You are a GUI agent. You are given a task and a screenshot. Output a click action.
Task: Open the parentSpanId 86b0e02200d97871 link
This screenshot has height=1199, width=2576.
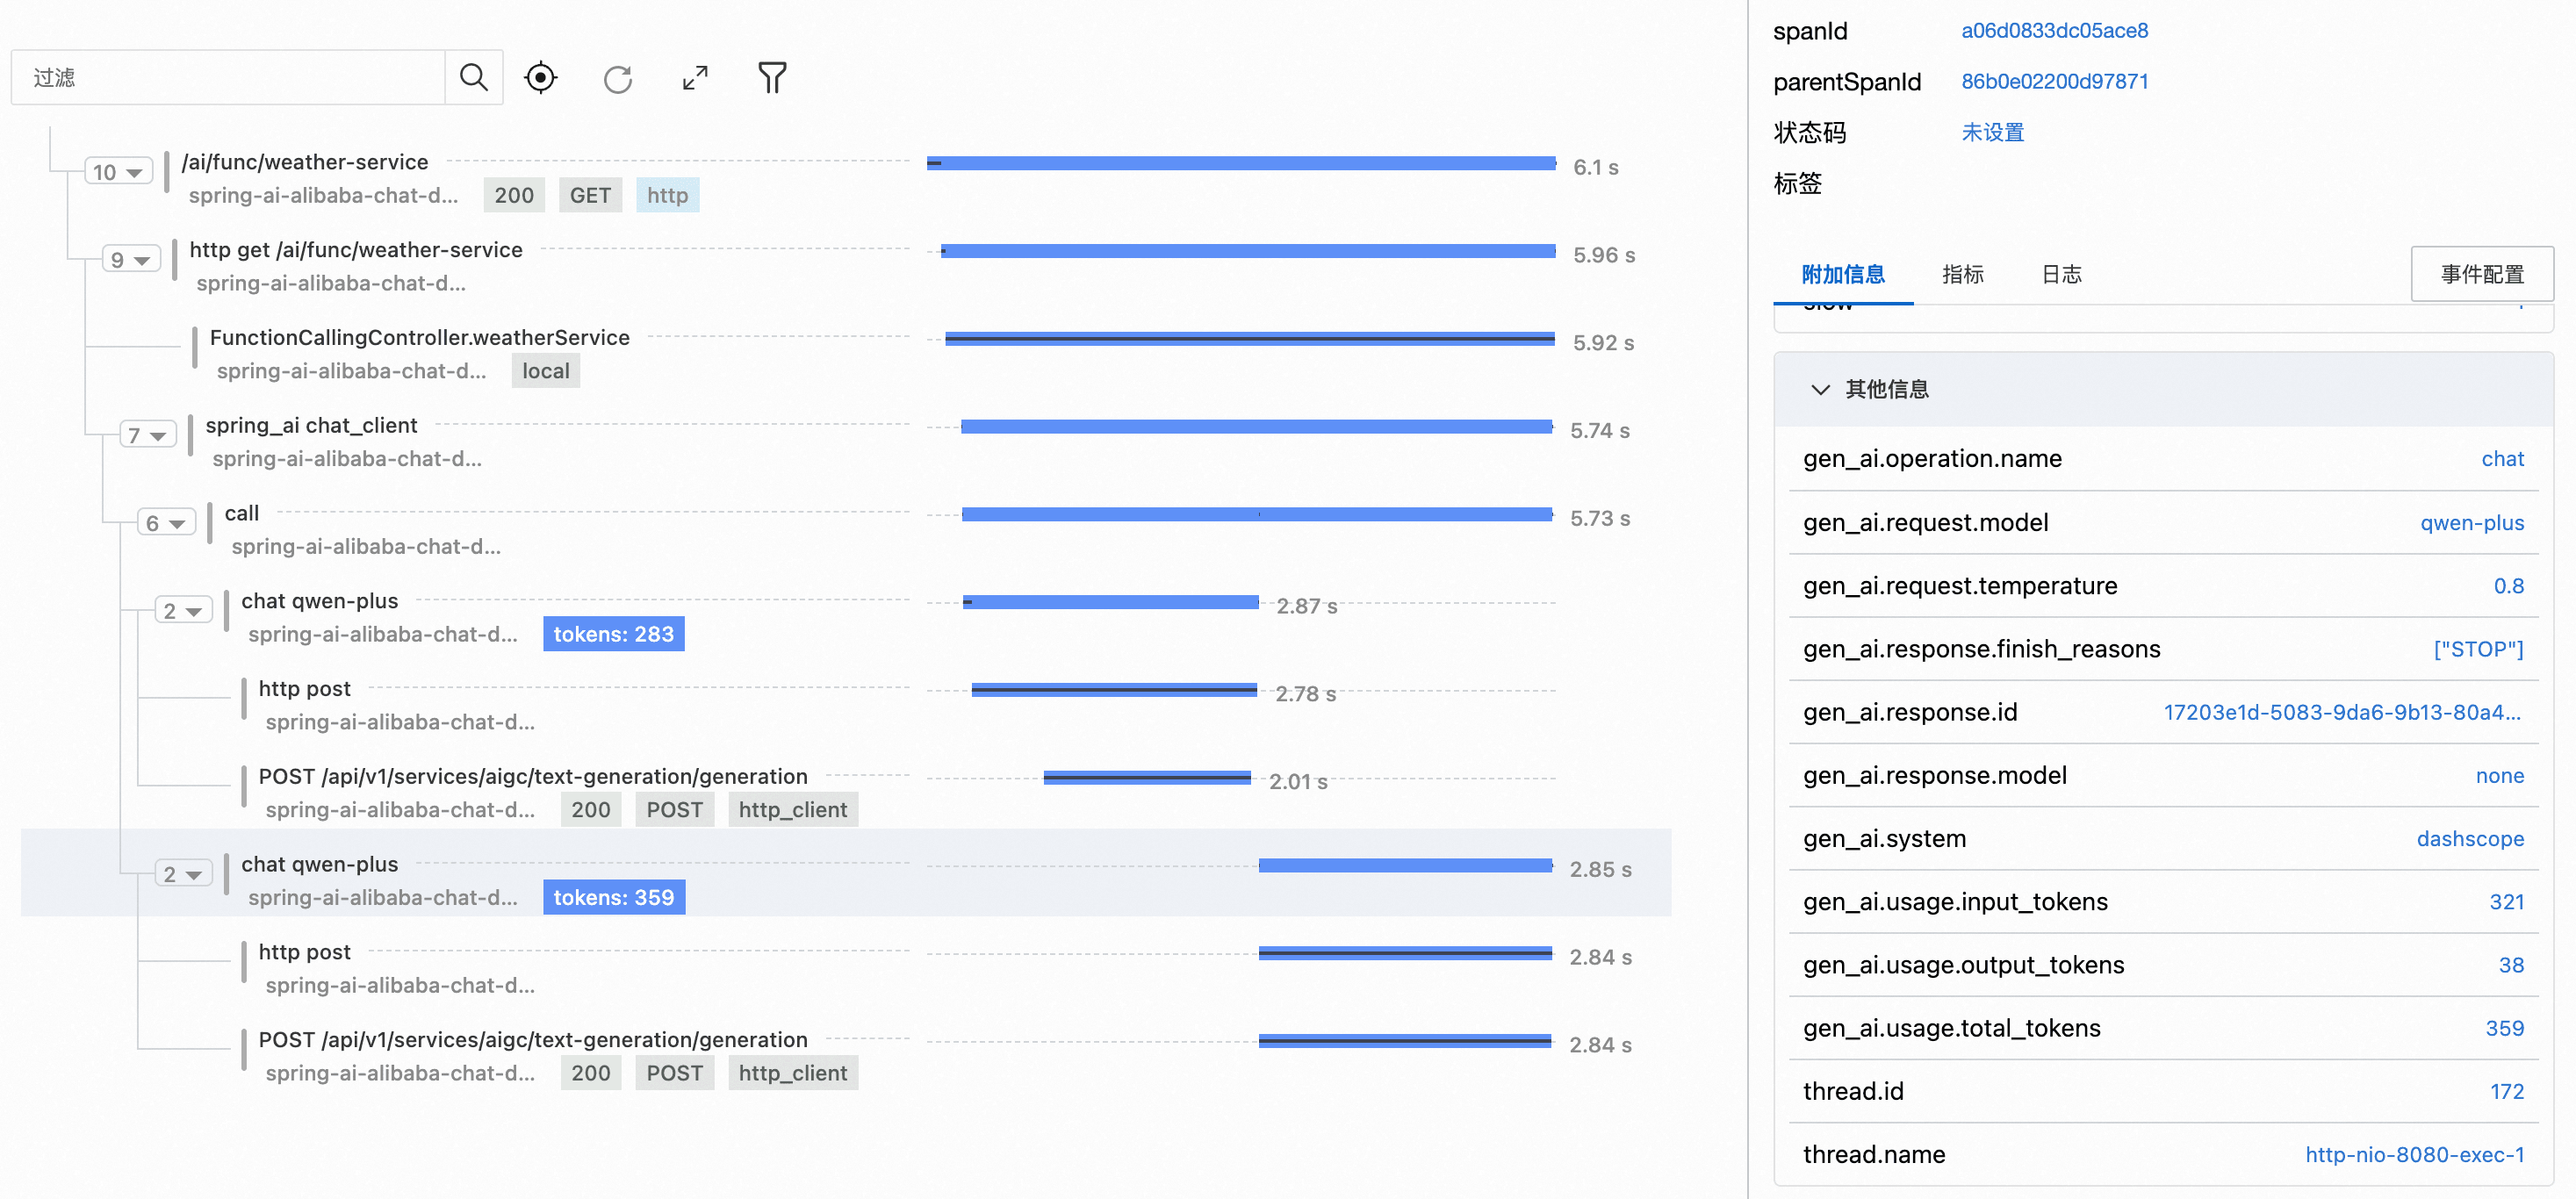click(2054, 81)
